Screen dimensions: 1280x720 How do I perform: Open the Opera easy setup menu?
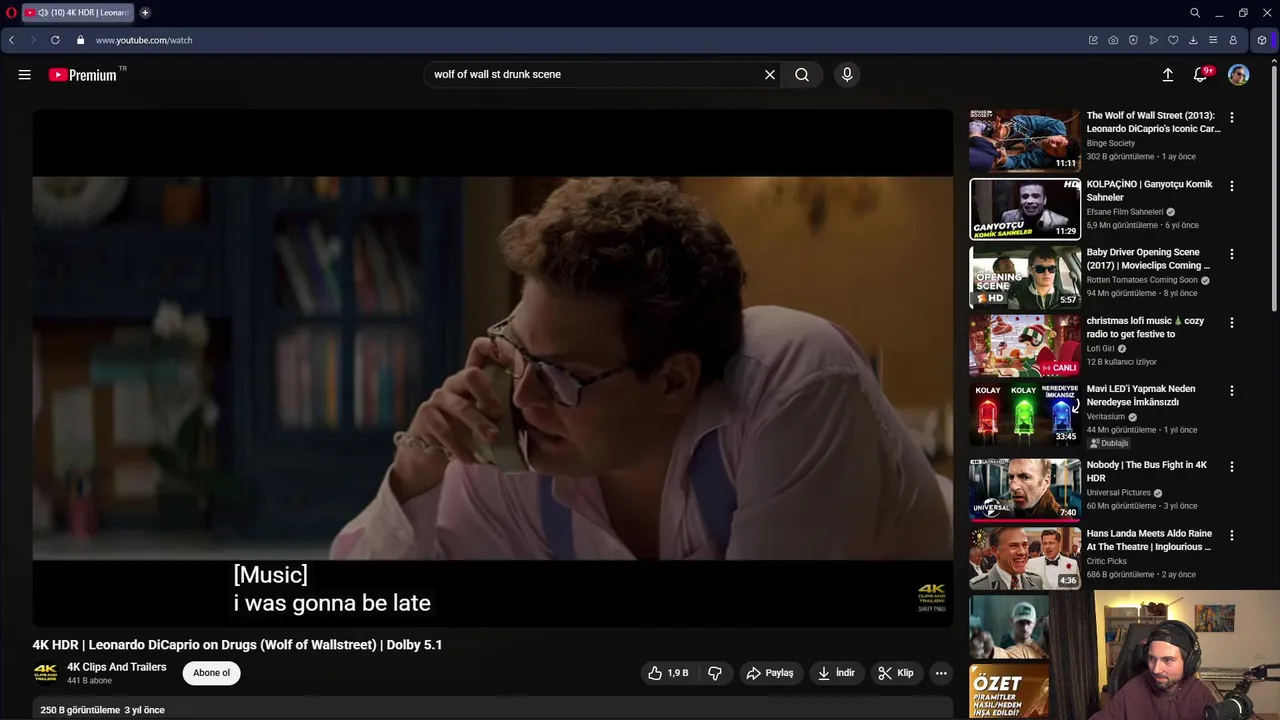[x=1213, y=40]
